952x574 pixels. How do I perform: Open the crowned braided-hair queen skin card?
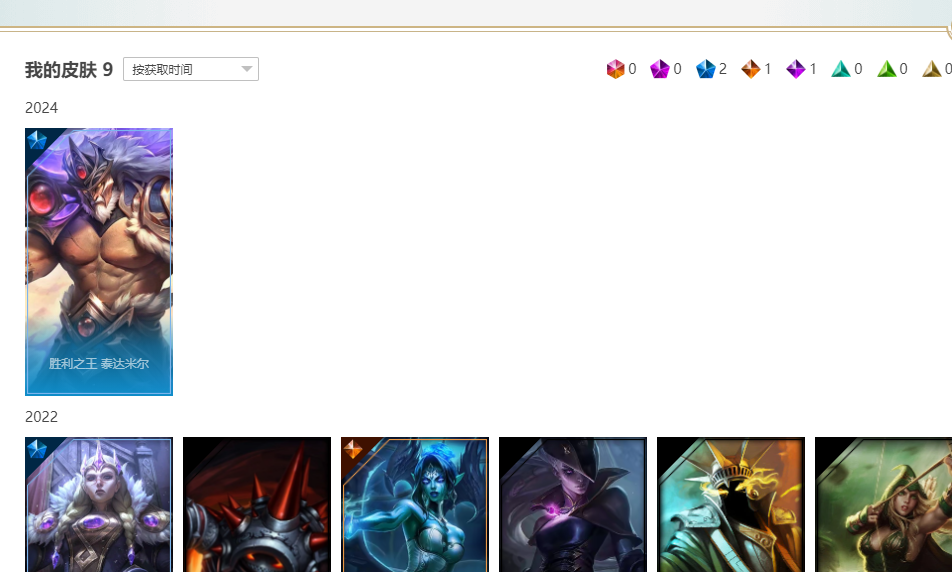(99, 504)
